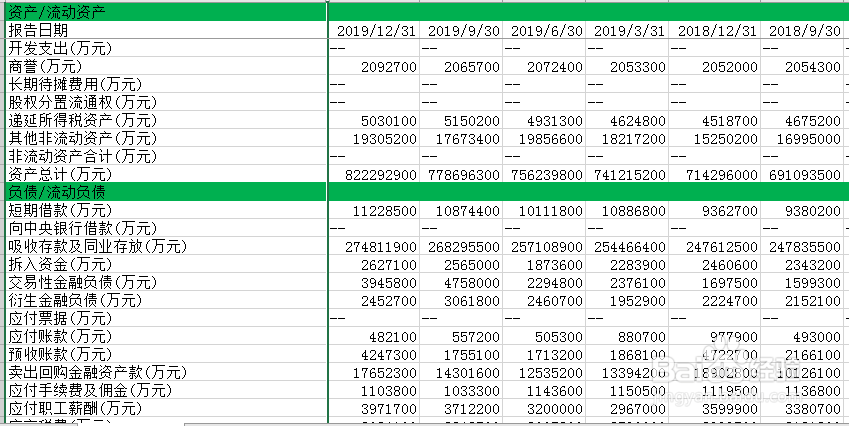
Task: Select cell with value 17652300
Action: tap(374, 372)
